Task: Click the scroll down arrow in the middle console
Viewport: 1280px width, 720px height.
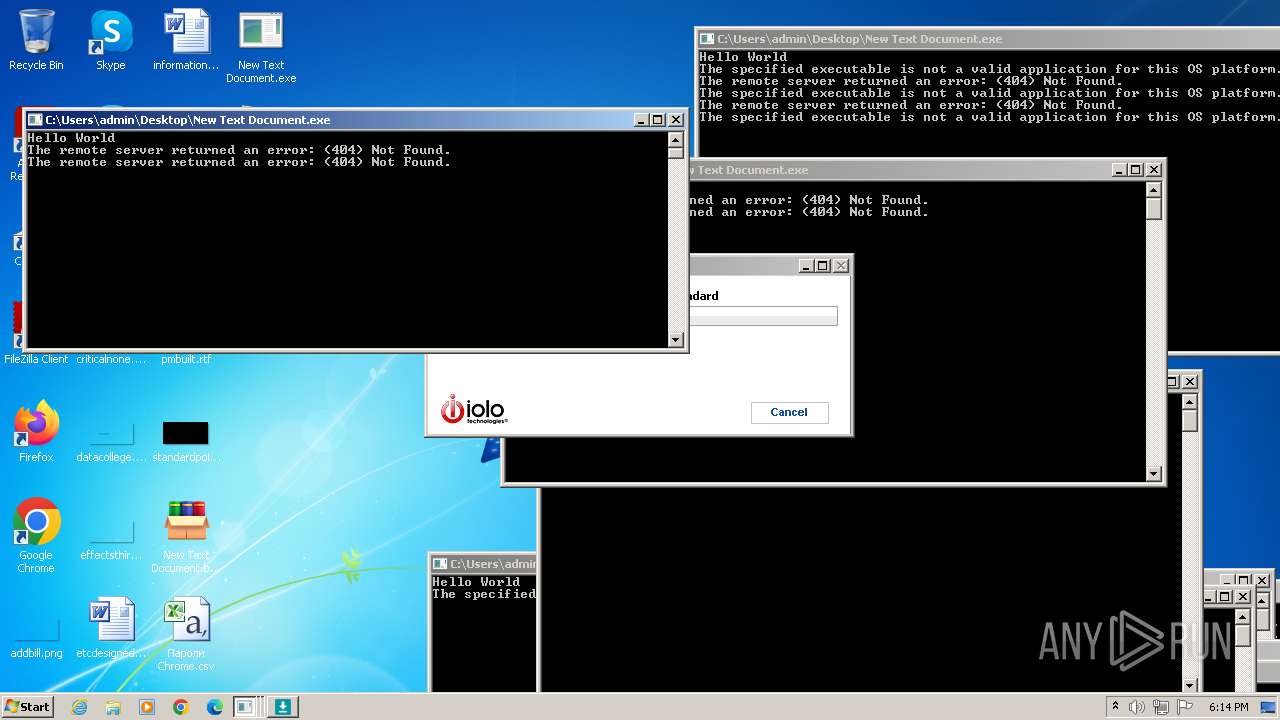Action: click(x=1153, y=474)
